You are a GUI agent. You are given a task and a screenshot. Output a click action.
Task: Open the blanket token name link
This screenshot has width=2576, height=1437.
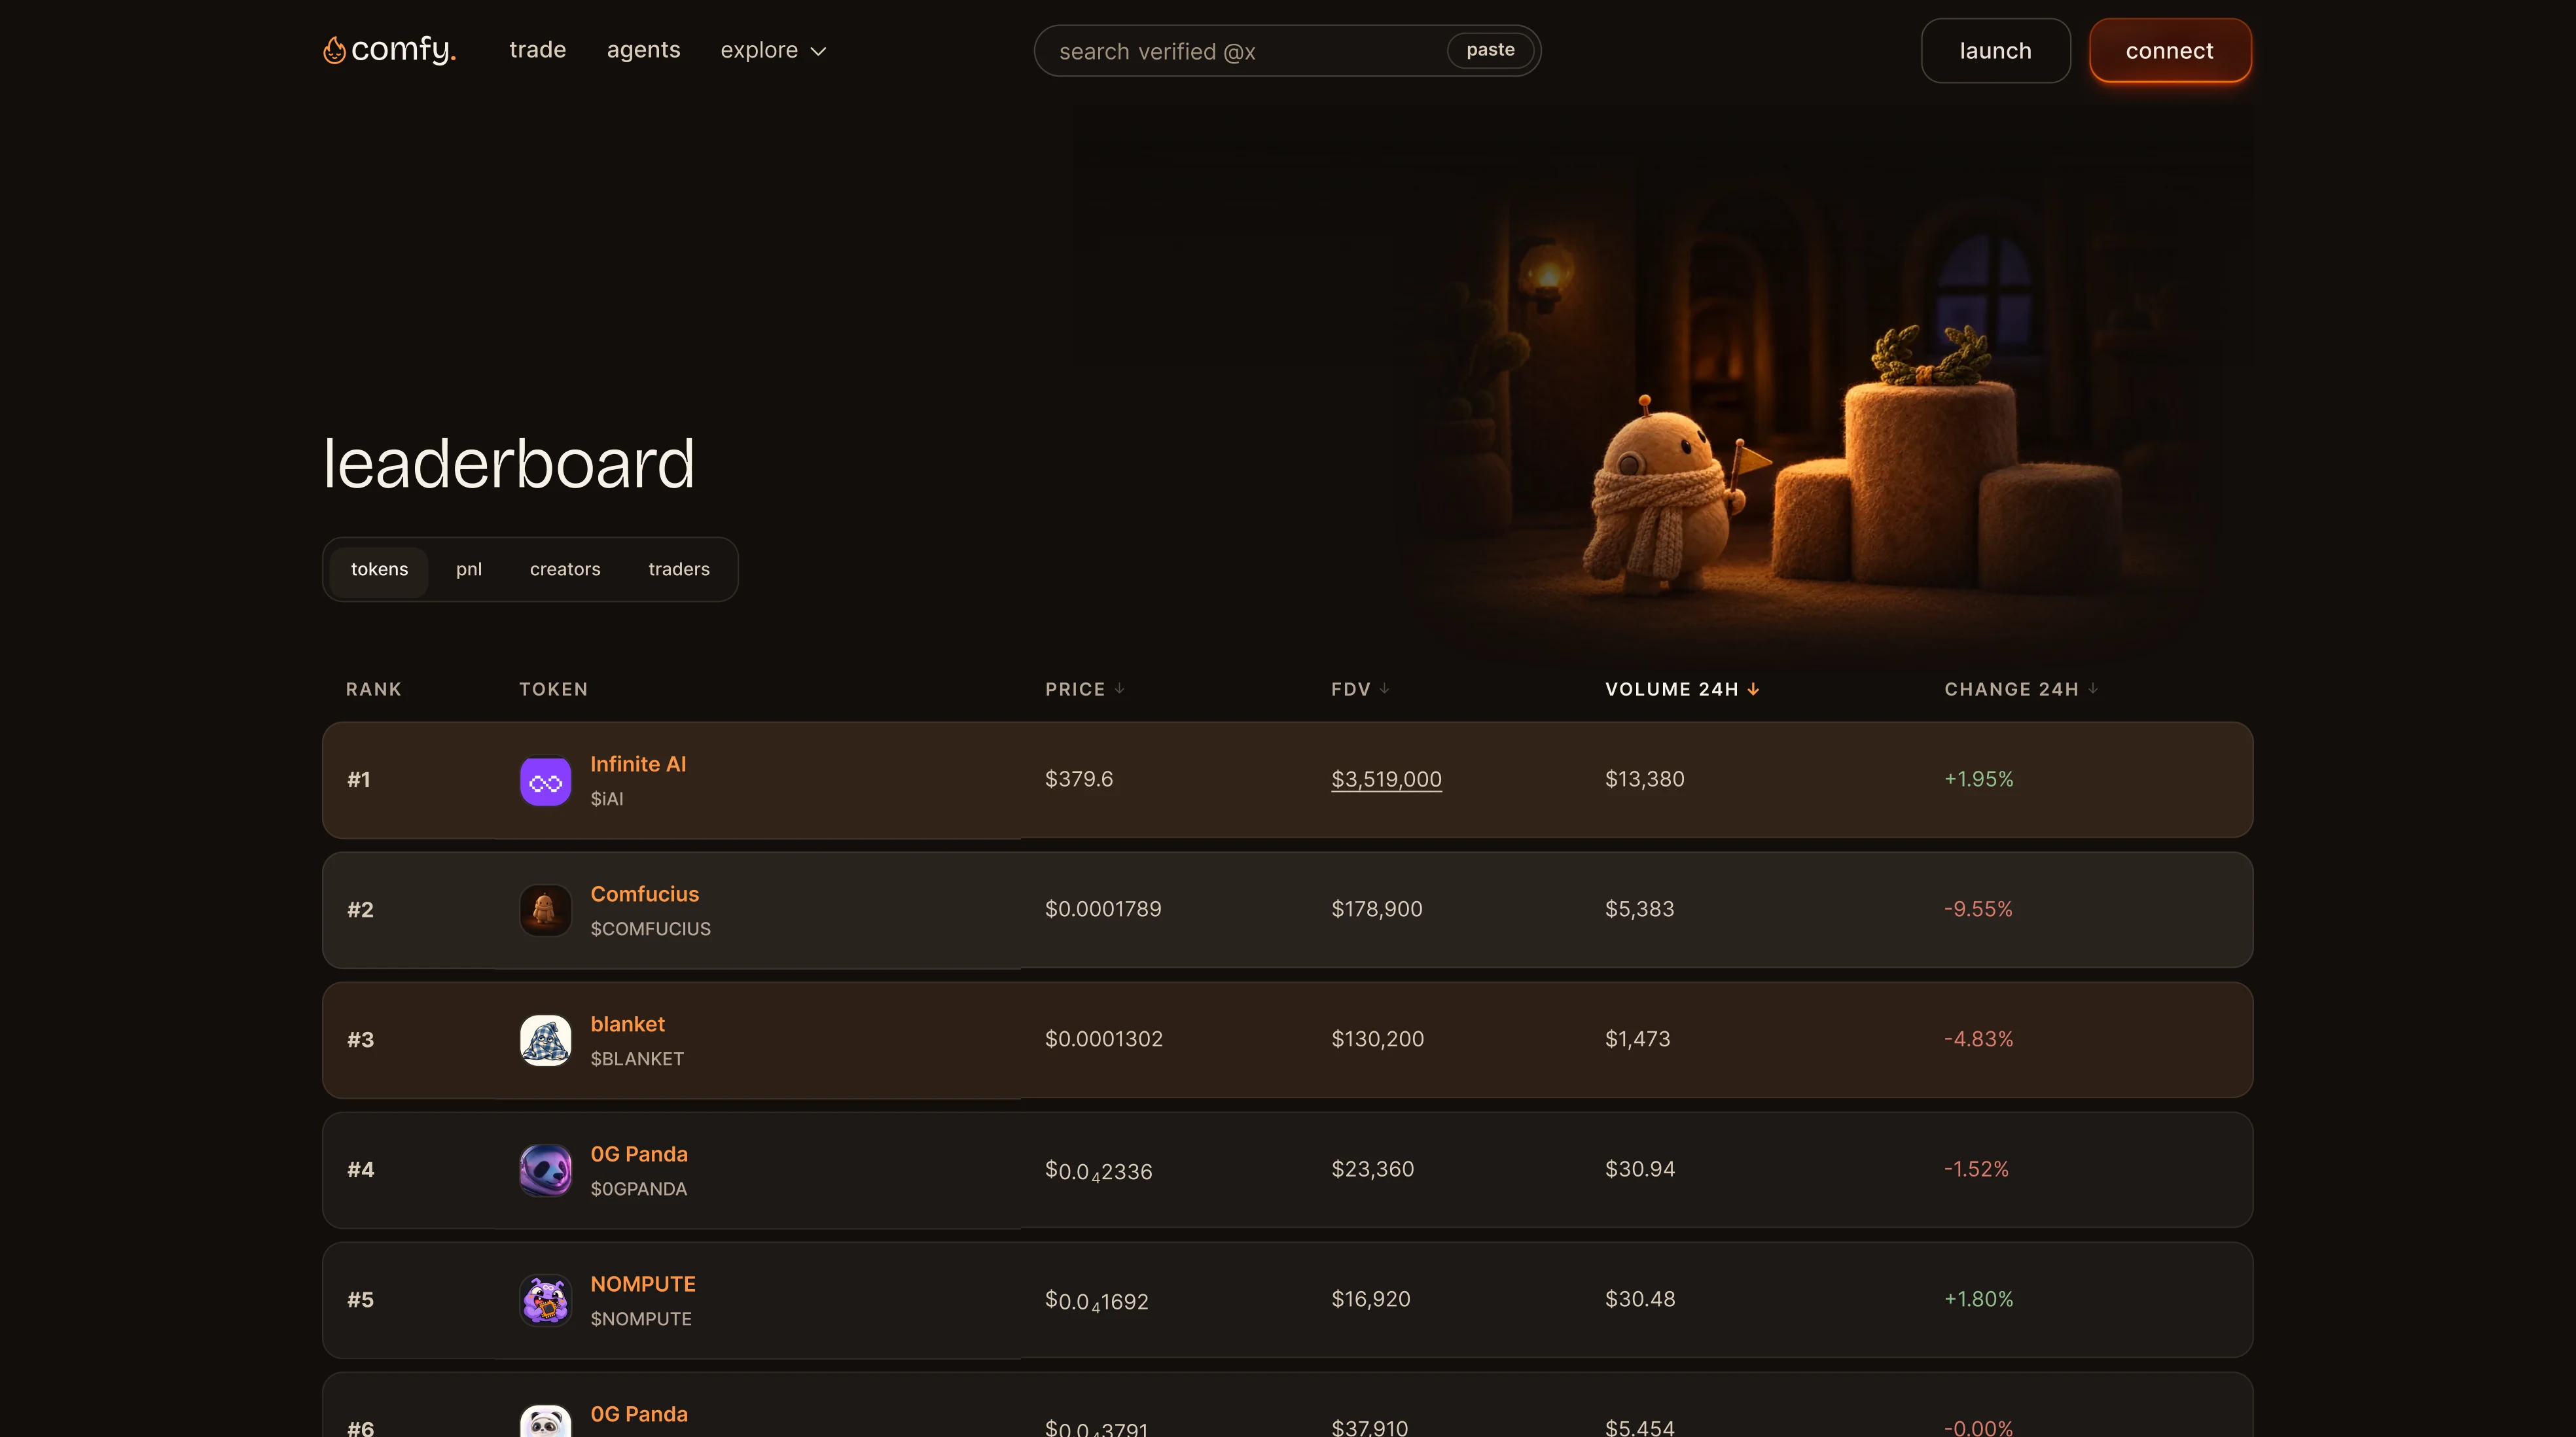[627, 1024]
